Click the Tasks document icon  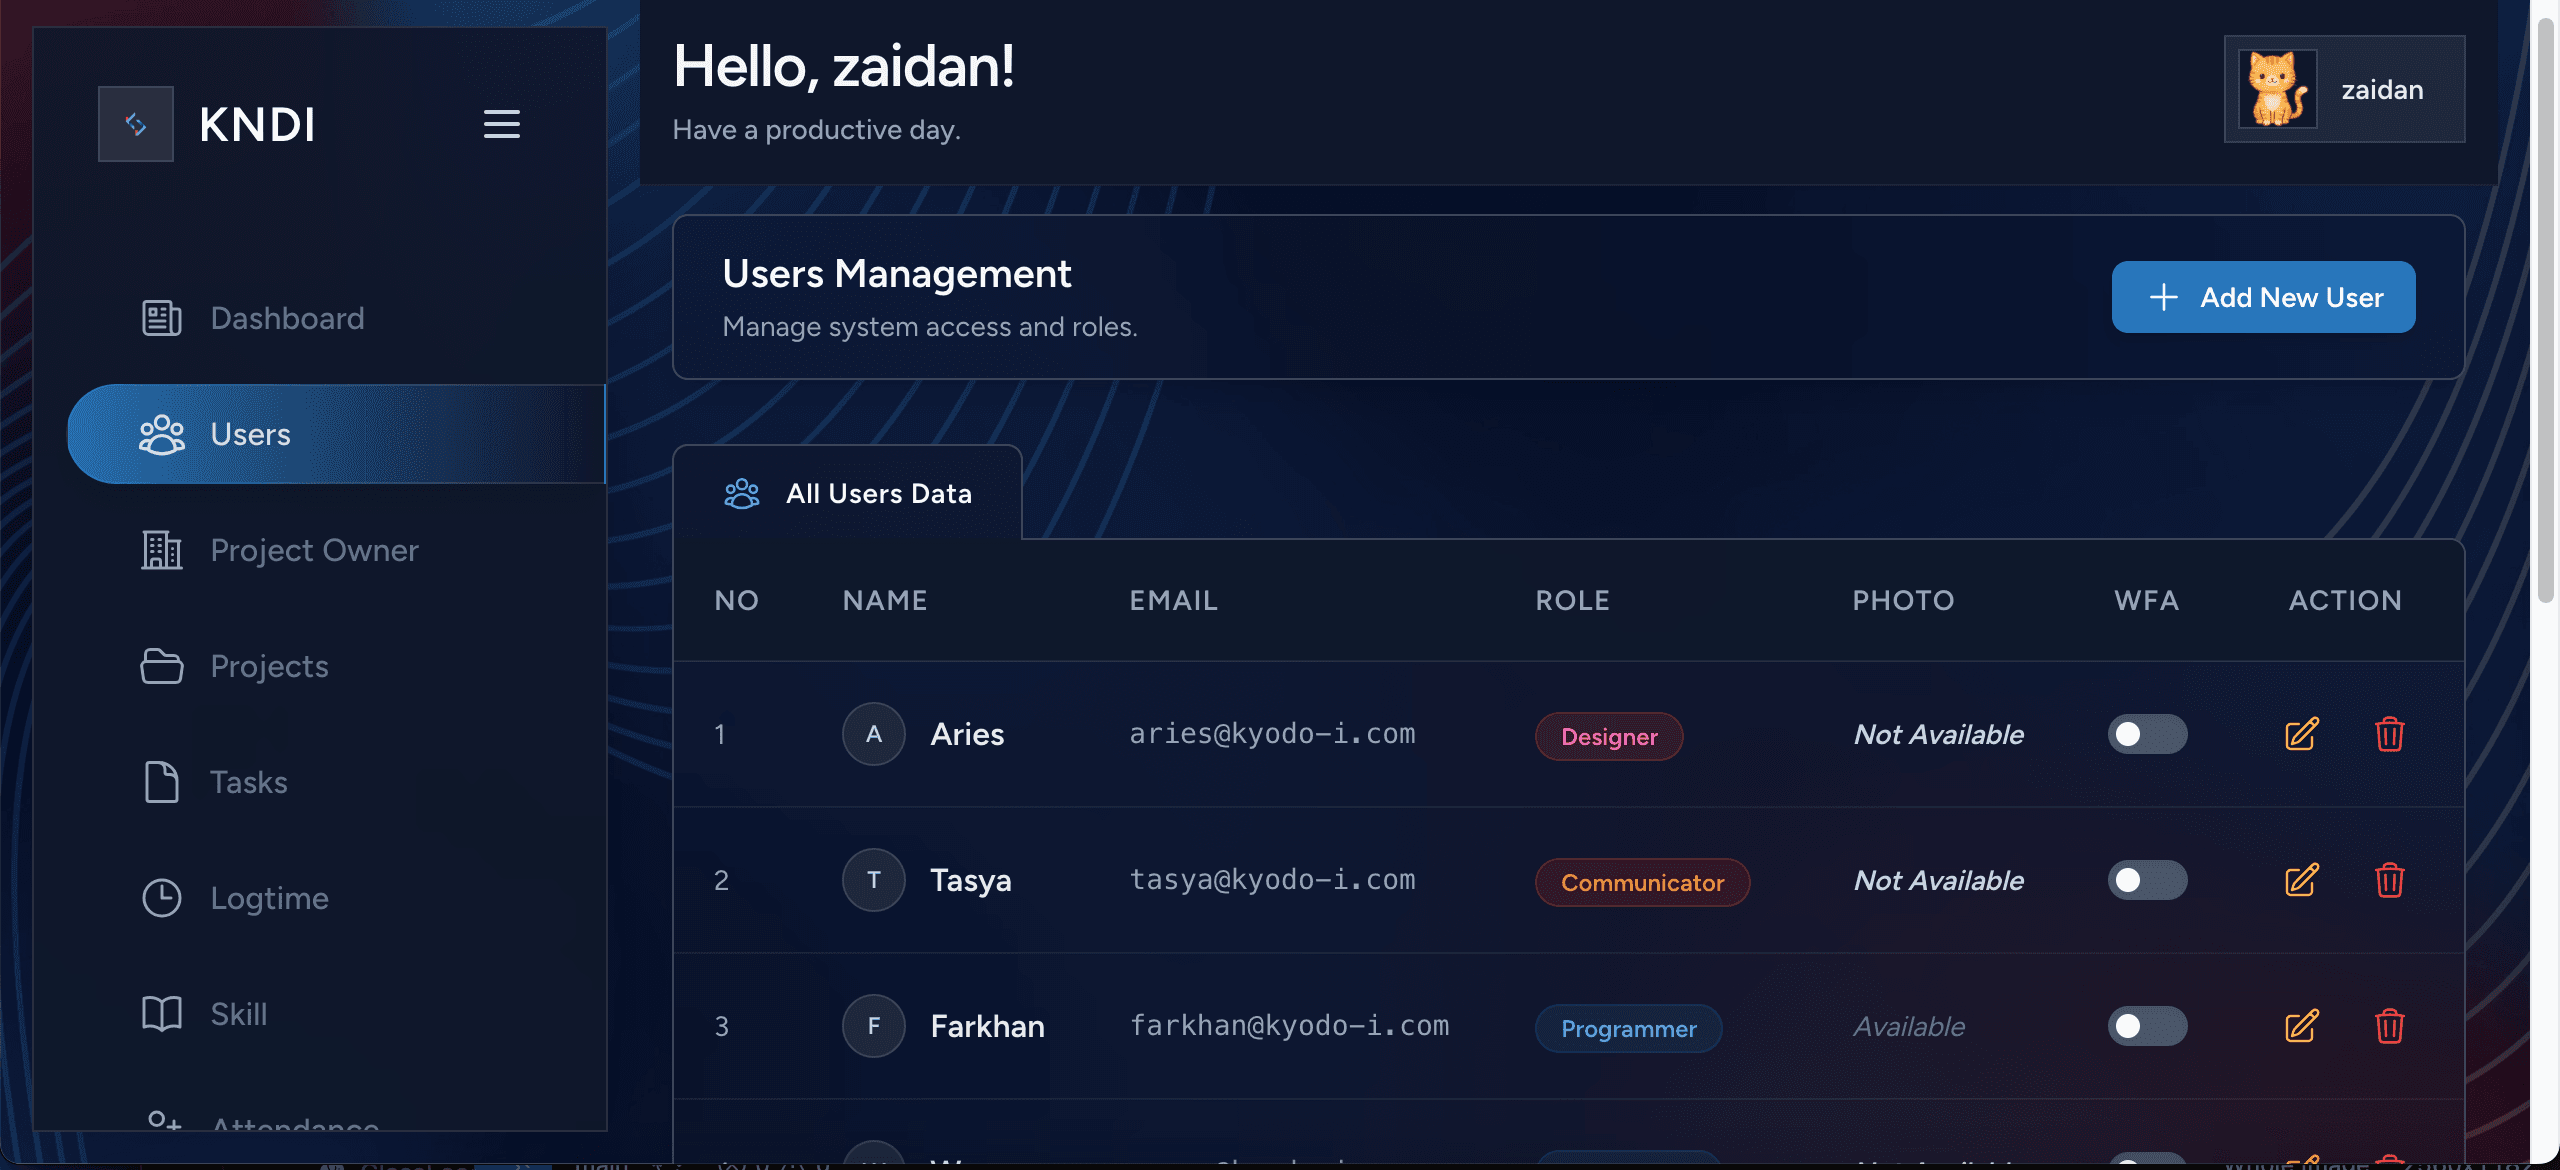(161, 782)
